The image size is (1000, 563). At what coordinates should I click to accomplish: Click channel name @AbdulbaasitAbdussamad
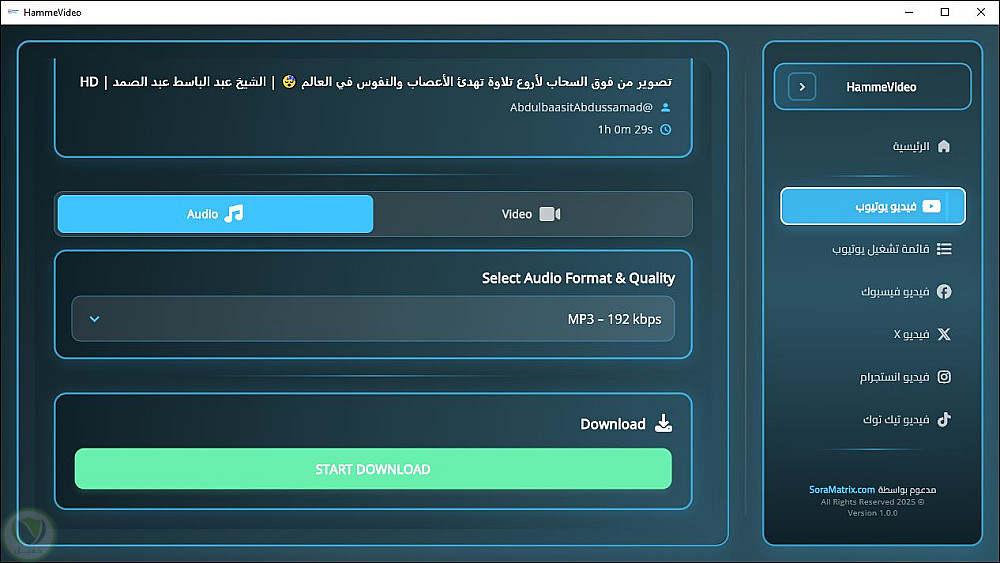(x=581, y=107)
